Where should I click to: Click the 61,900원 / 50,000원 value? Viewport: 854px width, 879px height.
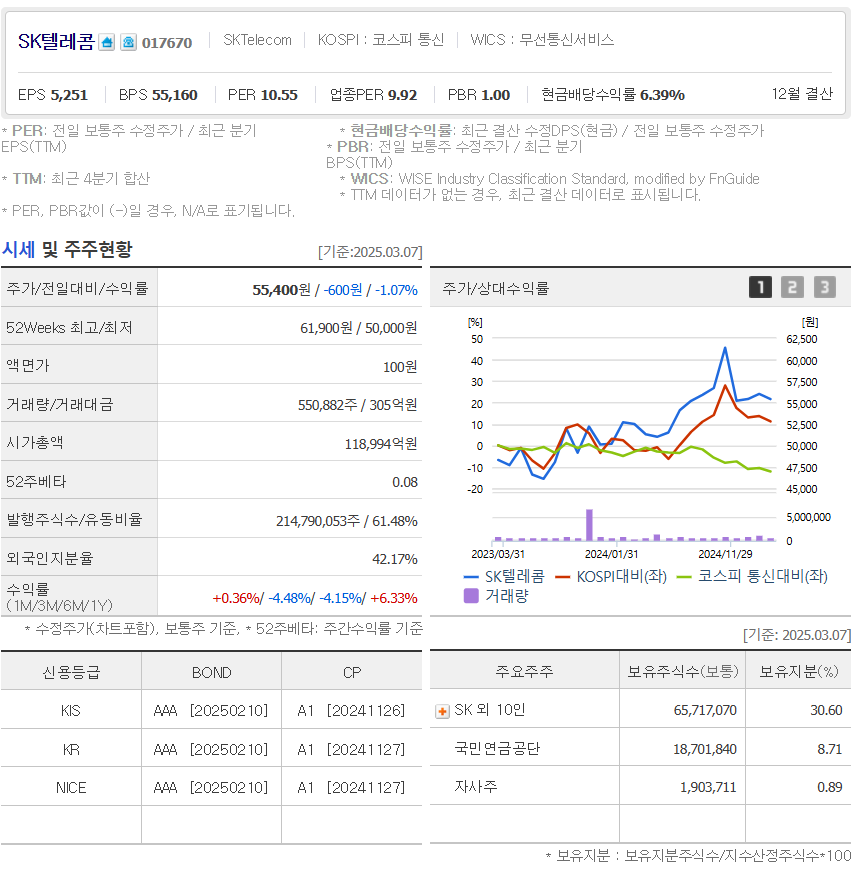pyautogui.click(x=358, y=328)
